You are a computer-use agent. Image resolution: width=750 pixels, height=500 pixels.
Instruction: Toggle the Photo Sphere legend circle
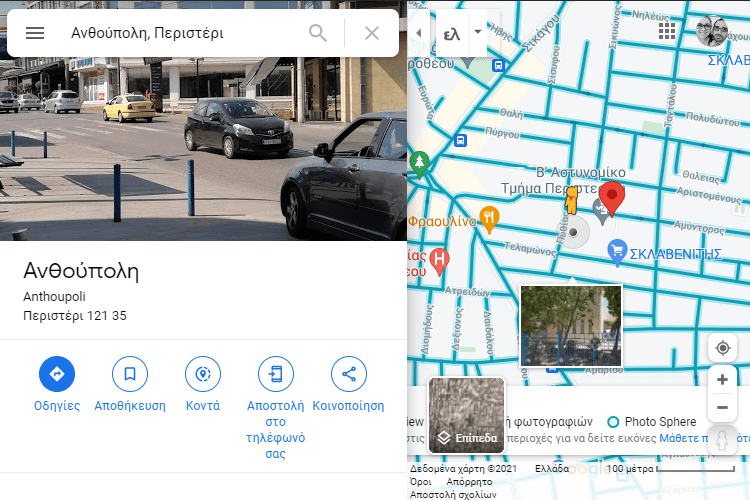pos(613,422)
